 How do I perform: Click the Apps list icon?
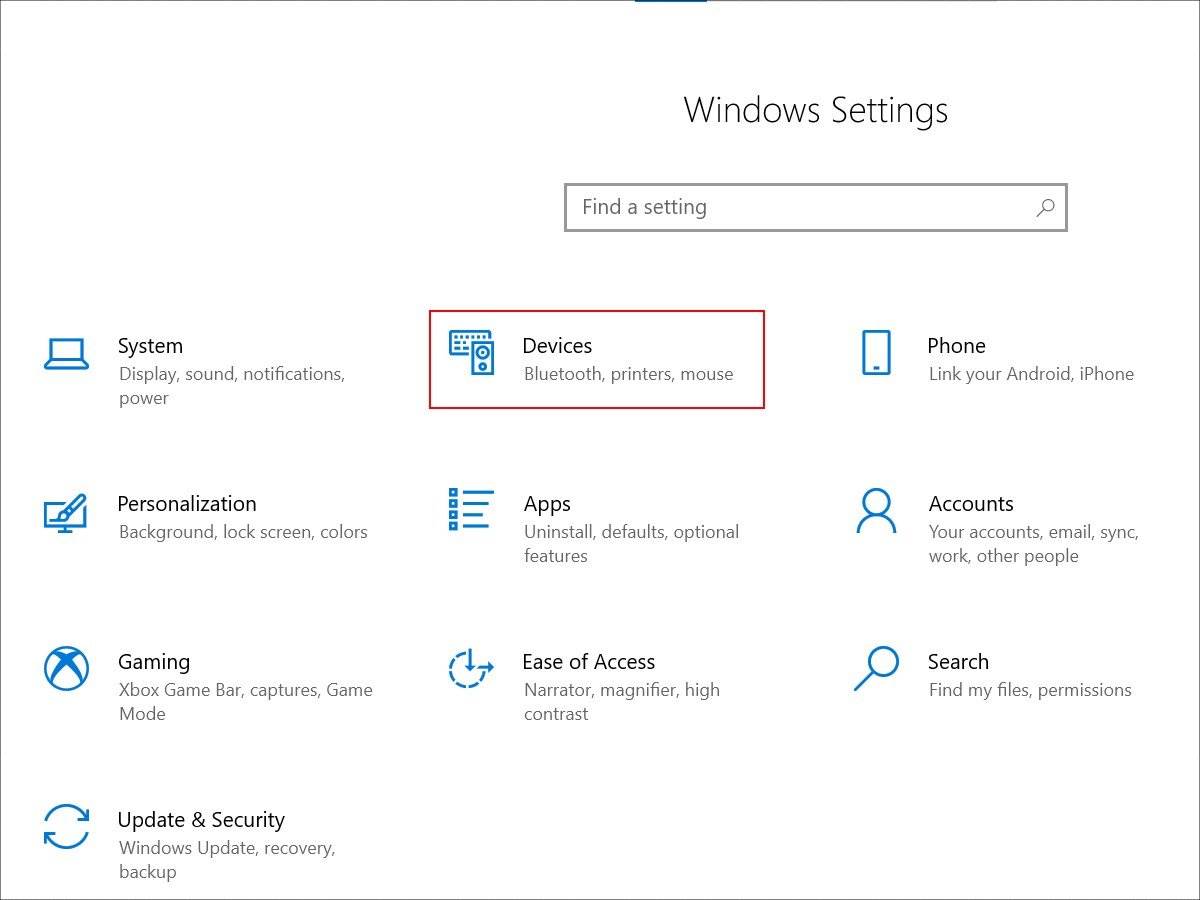tap(471, 509)
